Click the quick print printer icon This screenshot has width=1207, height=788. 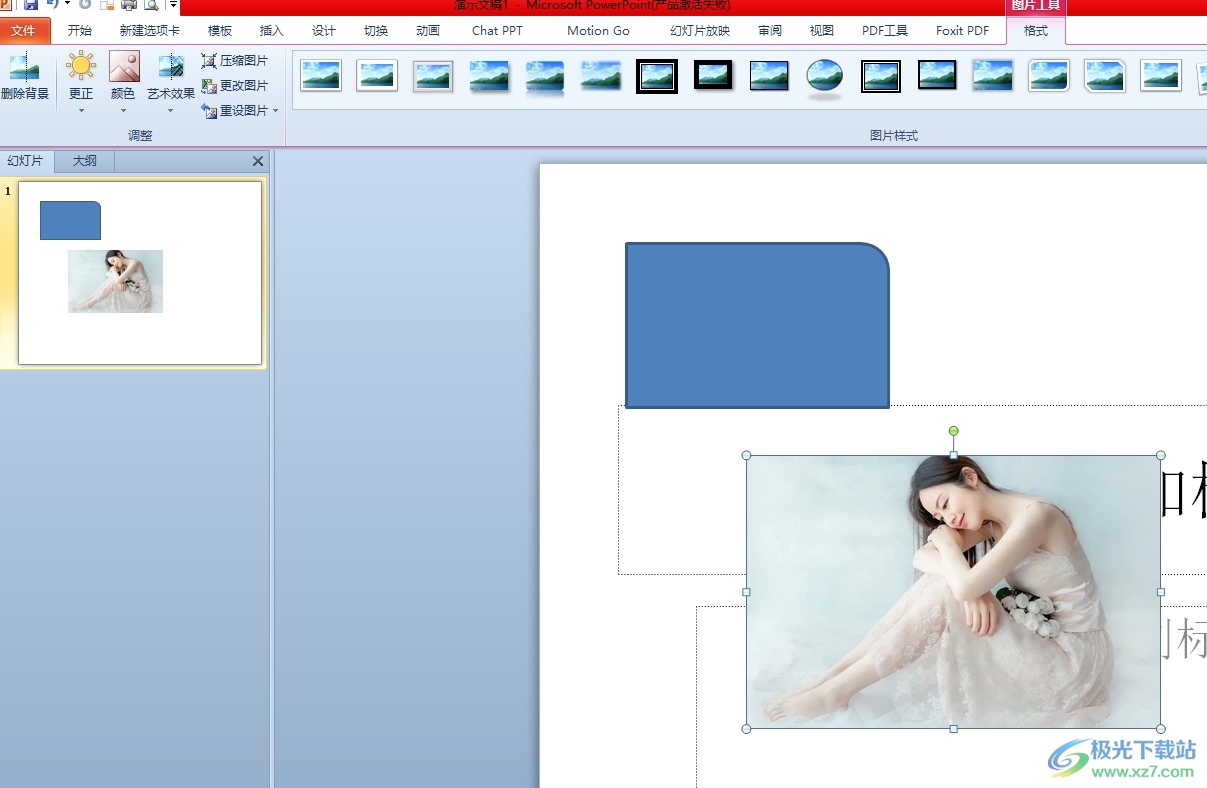pyautogui.click(x=129, y=5)
